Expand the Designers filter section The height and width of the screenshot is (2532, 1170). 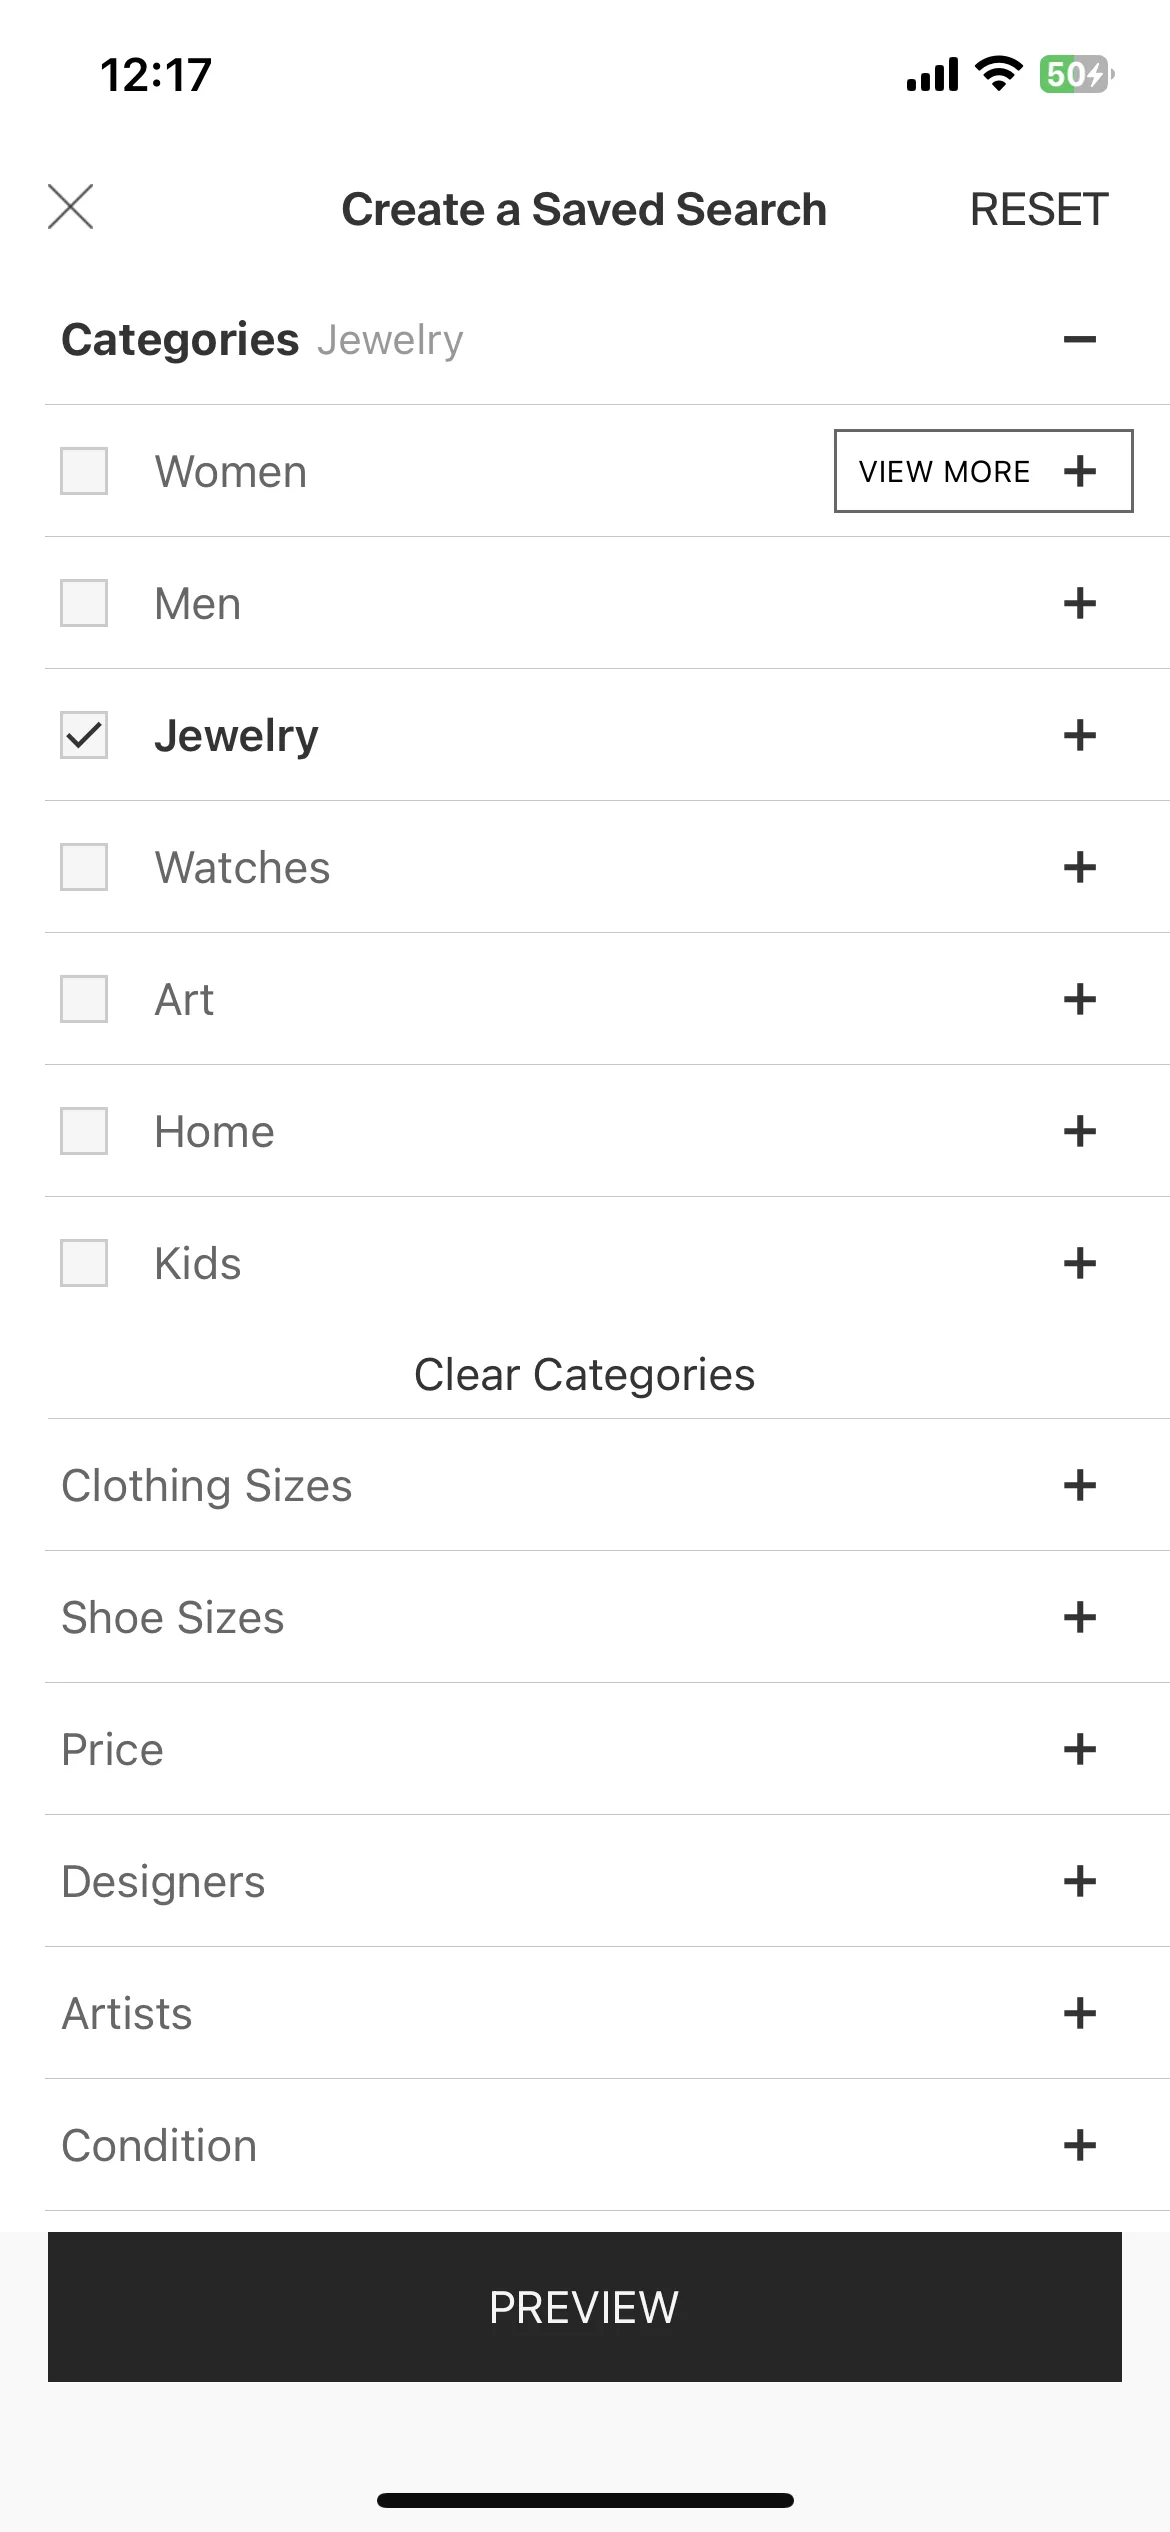coord(607,1881)
